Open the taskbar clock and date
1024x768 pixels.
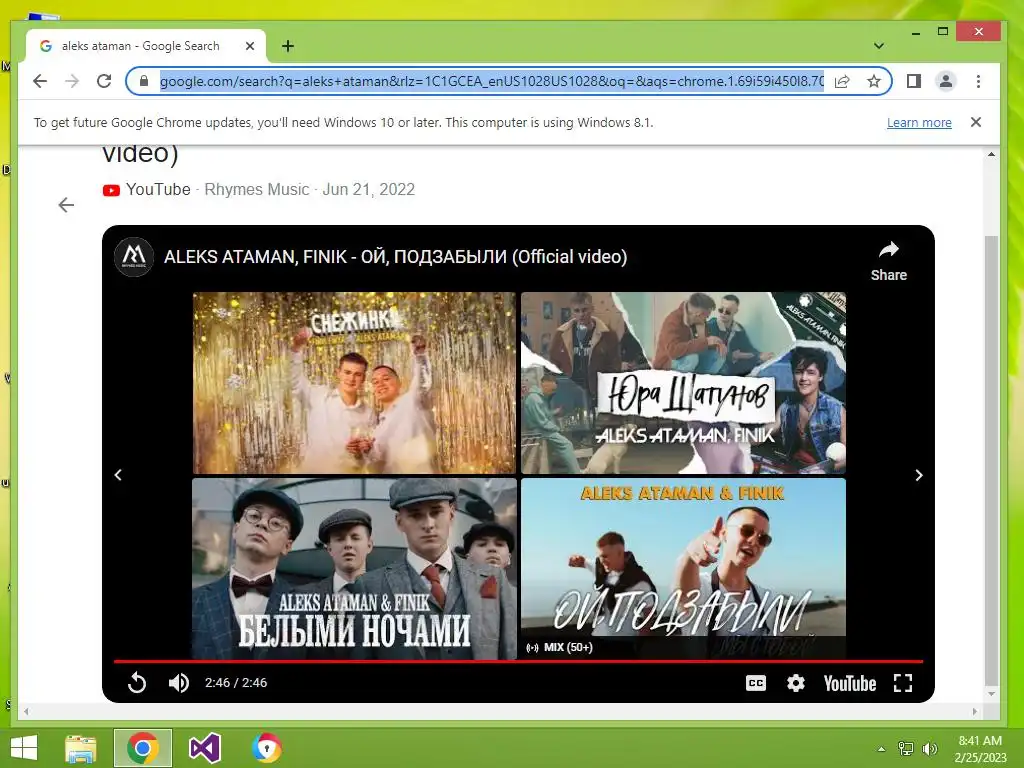click(980, 749)
